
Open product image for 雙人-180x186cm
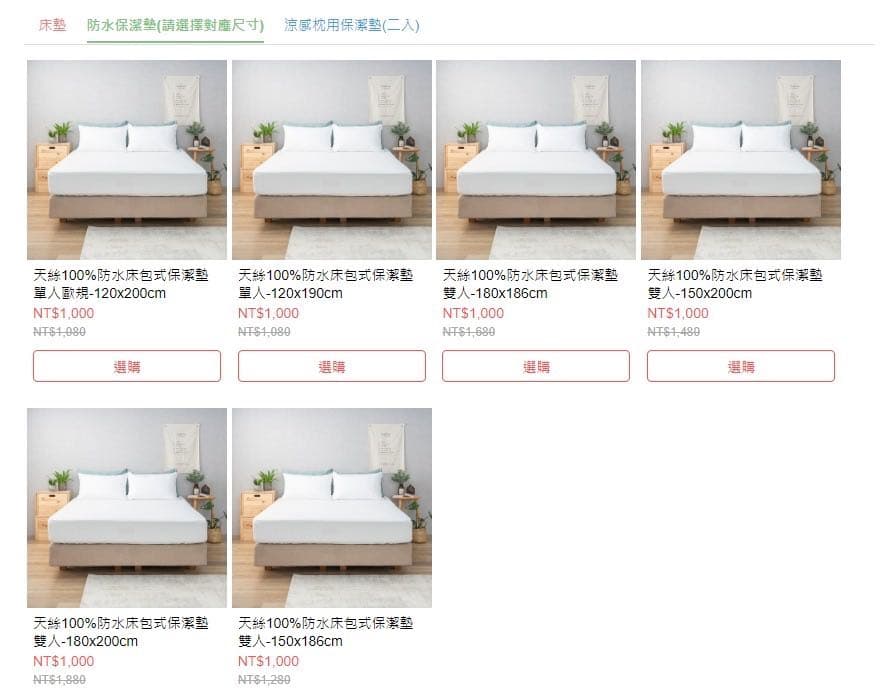point(536,160)
